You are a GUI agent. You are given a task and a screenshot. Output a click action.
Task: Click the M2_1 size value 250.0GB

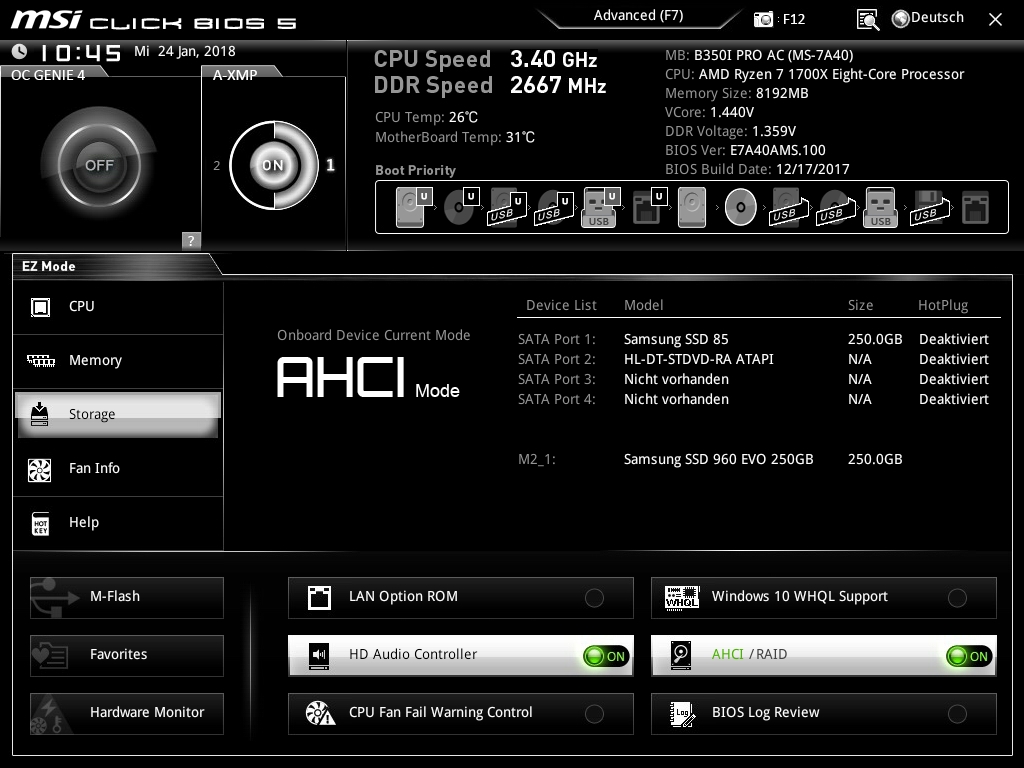[x=875, y=460]
